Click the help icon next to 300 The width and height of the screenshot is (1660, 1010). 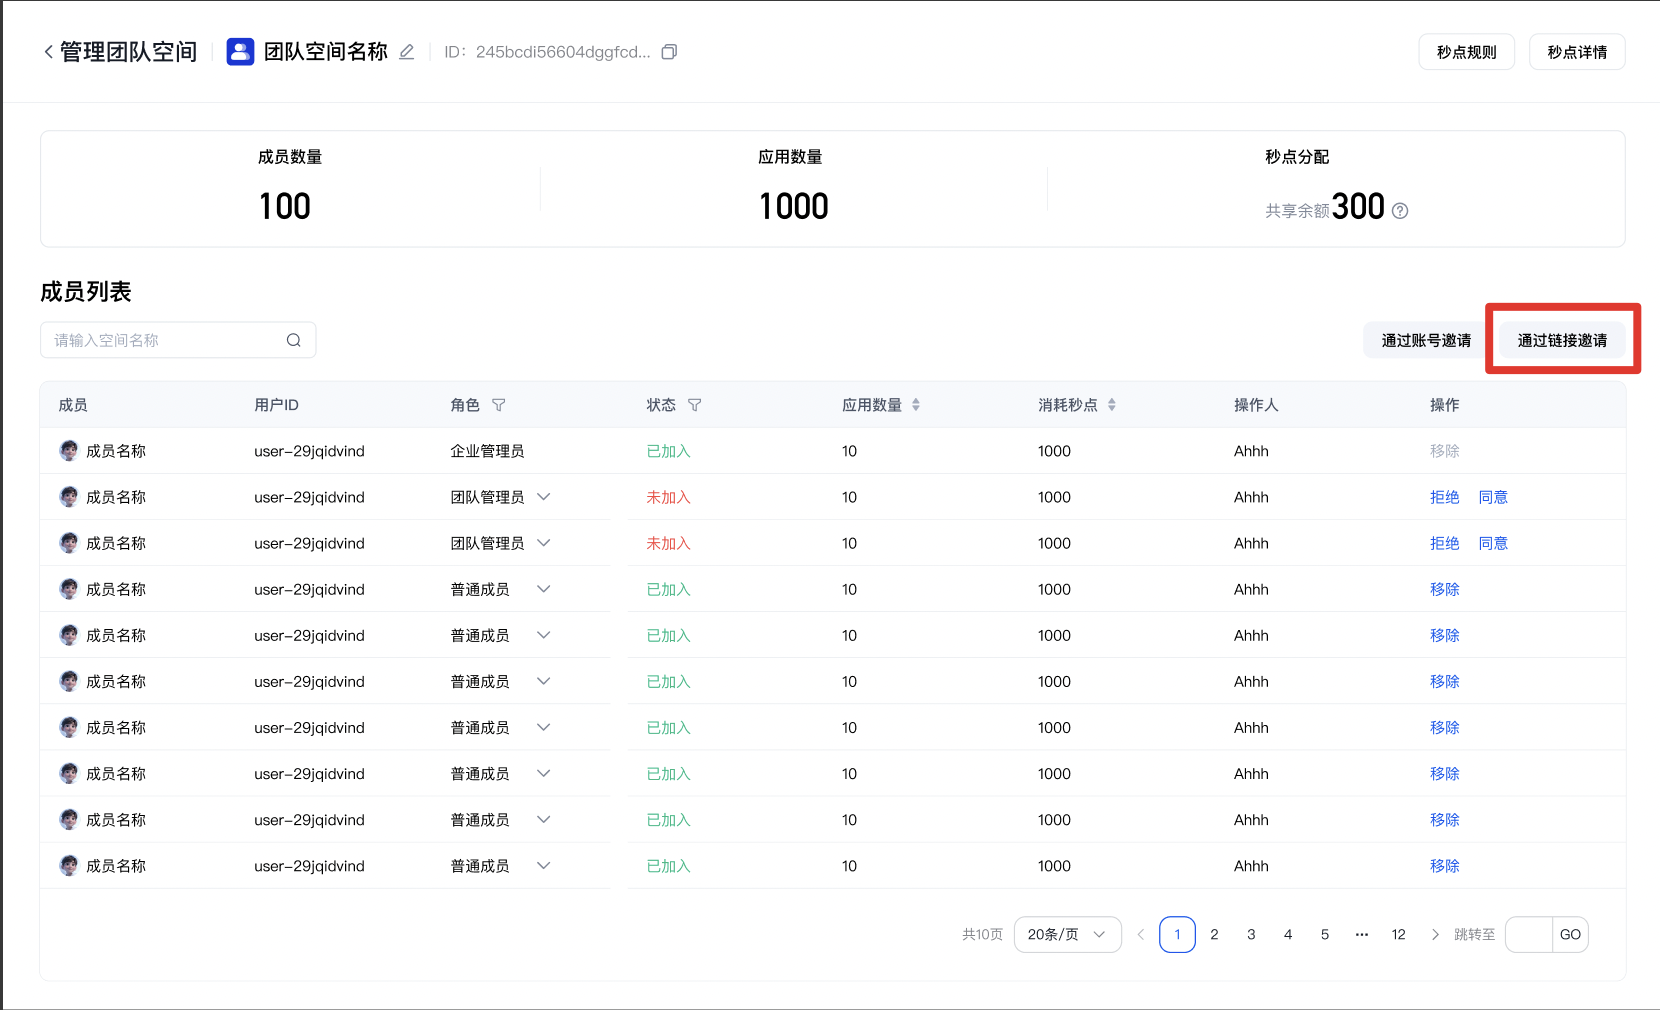[1400, 211]
